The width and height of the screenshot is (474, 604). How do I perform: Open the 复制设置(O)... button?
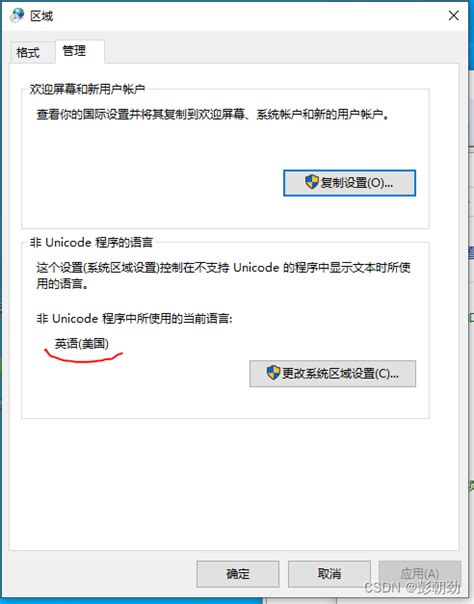pyautogui.click(x=350, y=183)
